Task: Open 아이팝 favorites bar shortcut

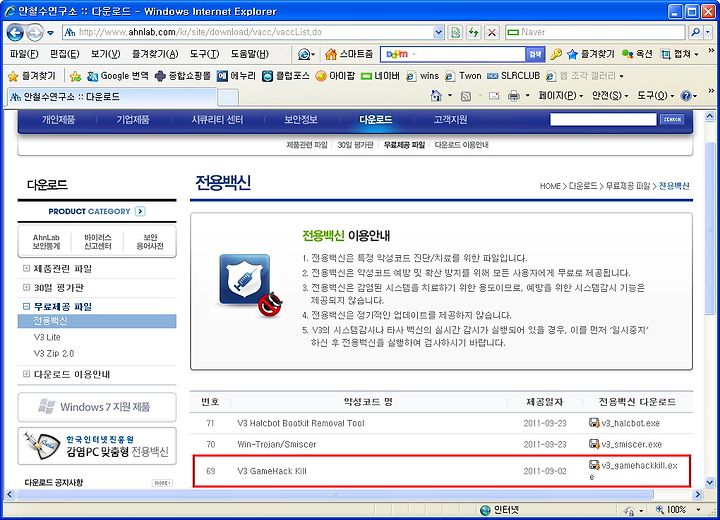Action: point(335,76)
